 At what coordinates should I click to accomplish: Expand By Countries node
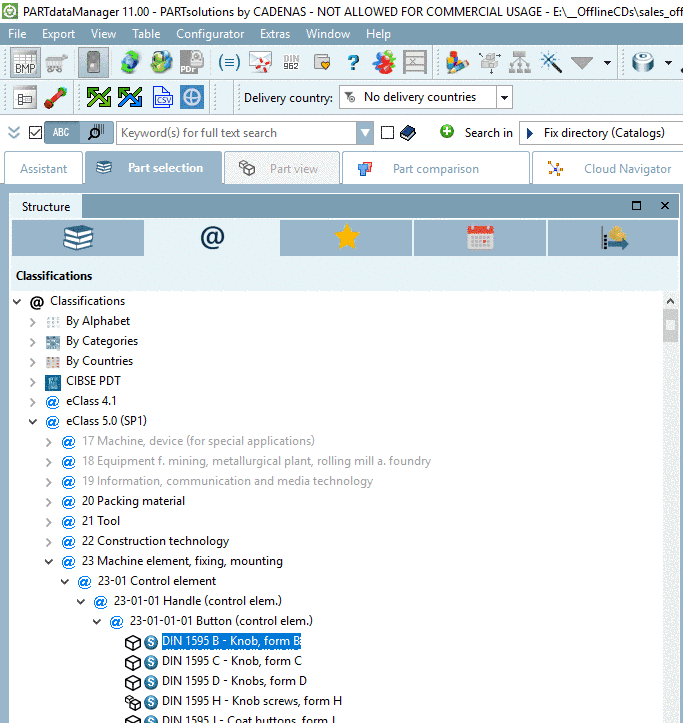[x=32, y=362]
